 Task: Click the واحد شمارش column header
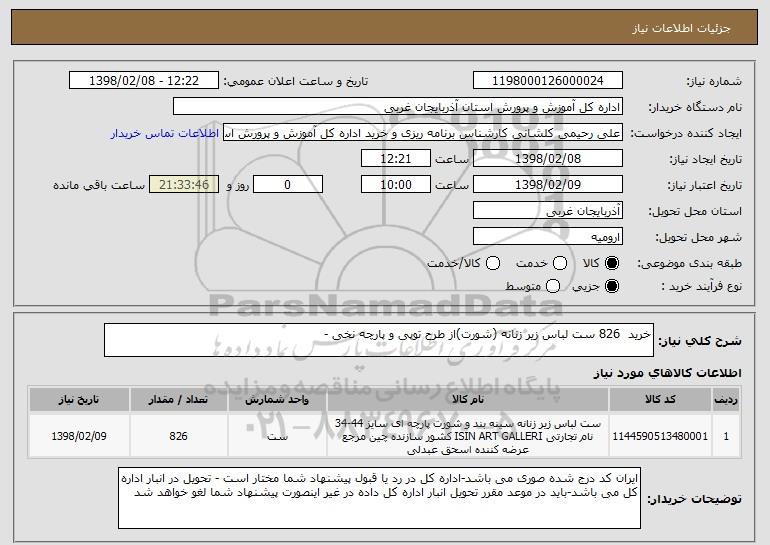pos(277,399)
